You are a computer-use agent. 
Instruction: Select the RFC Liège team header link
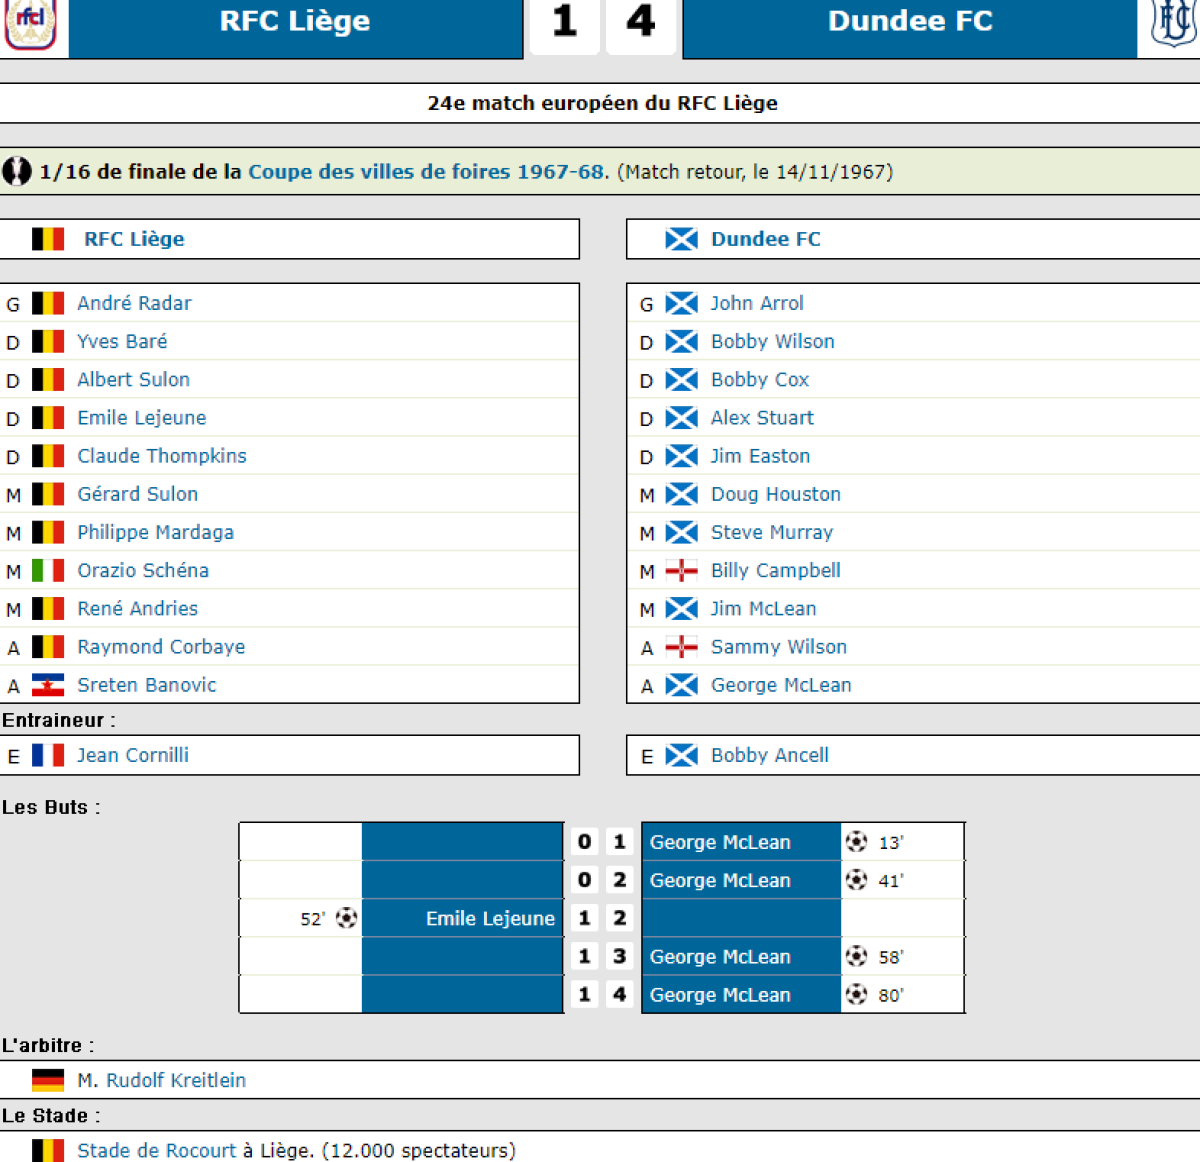tap(134, 239)
